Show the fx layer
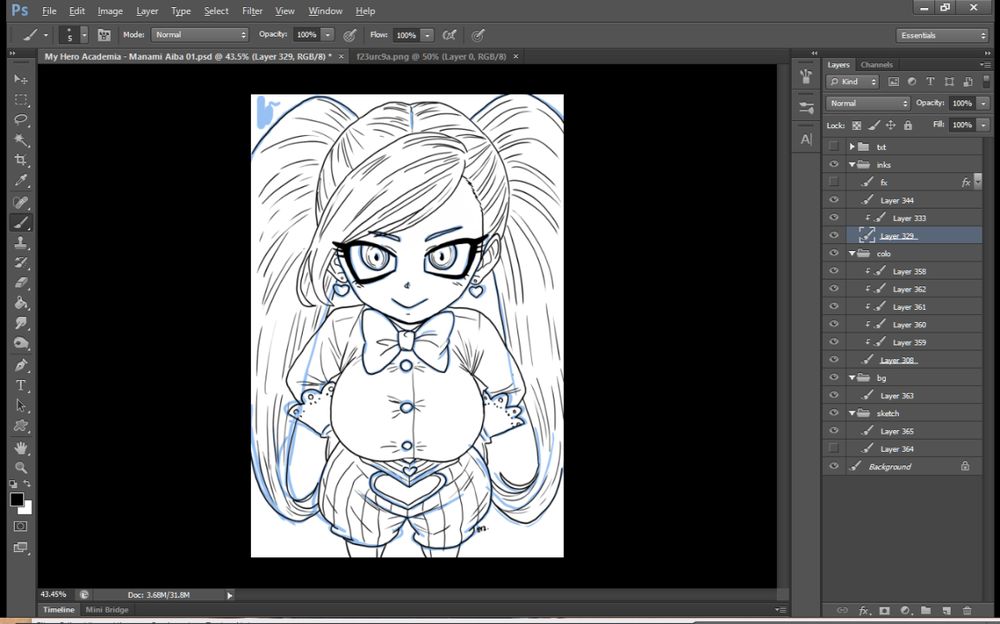Viewport: 1000px width, 624px height. coord(834,182)
